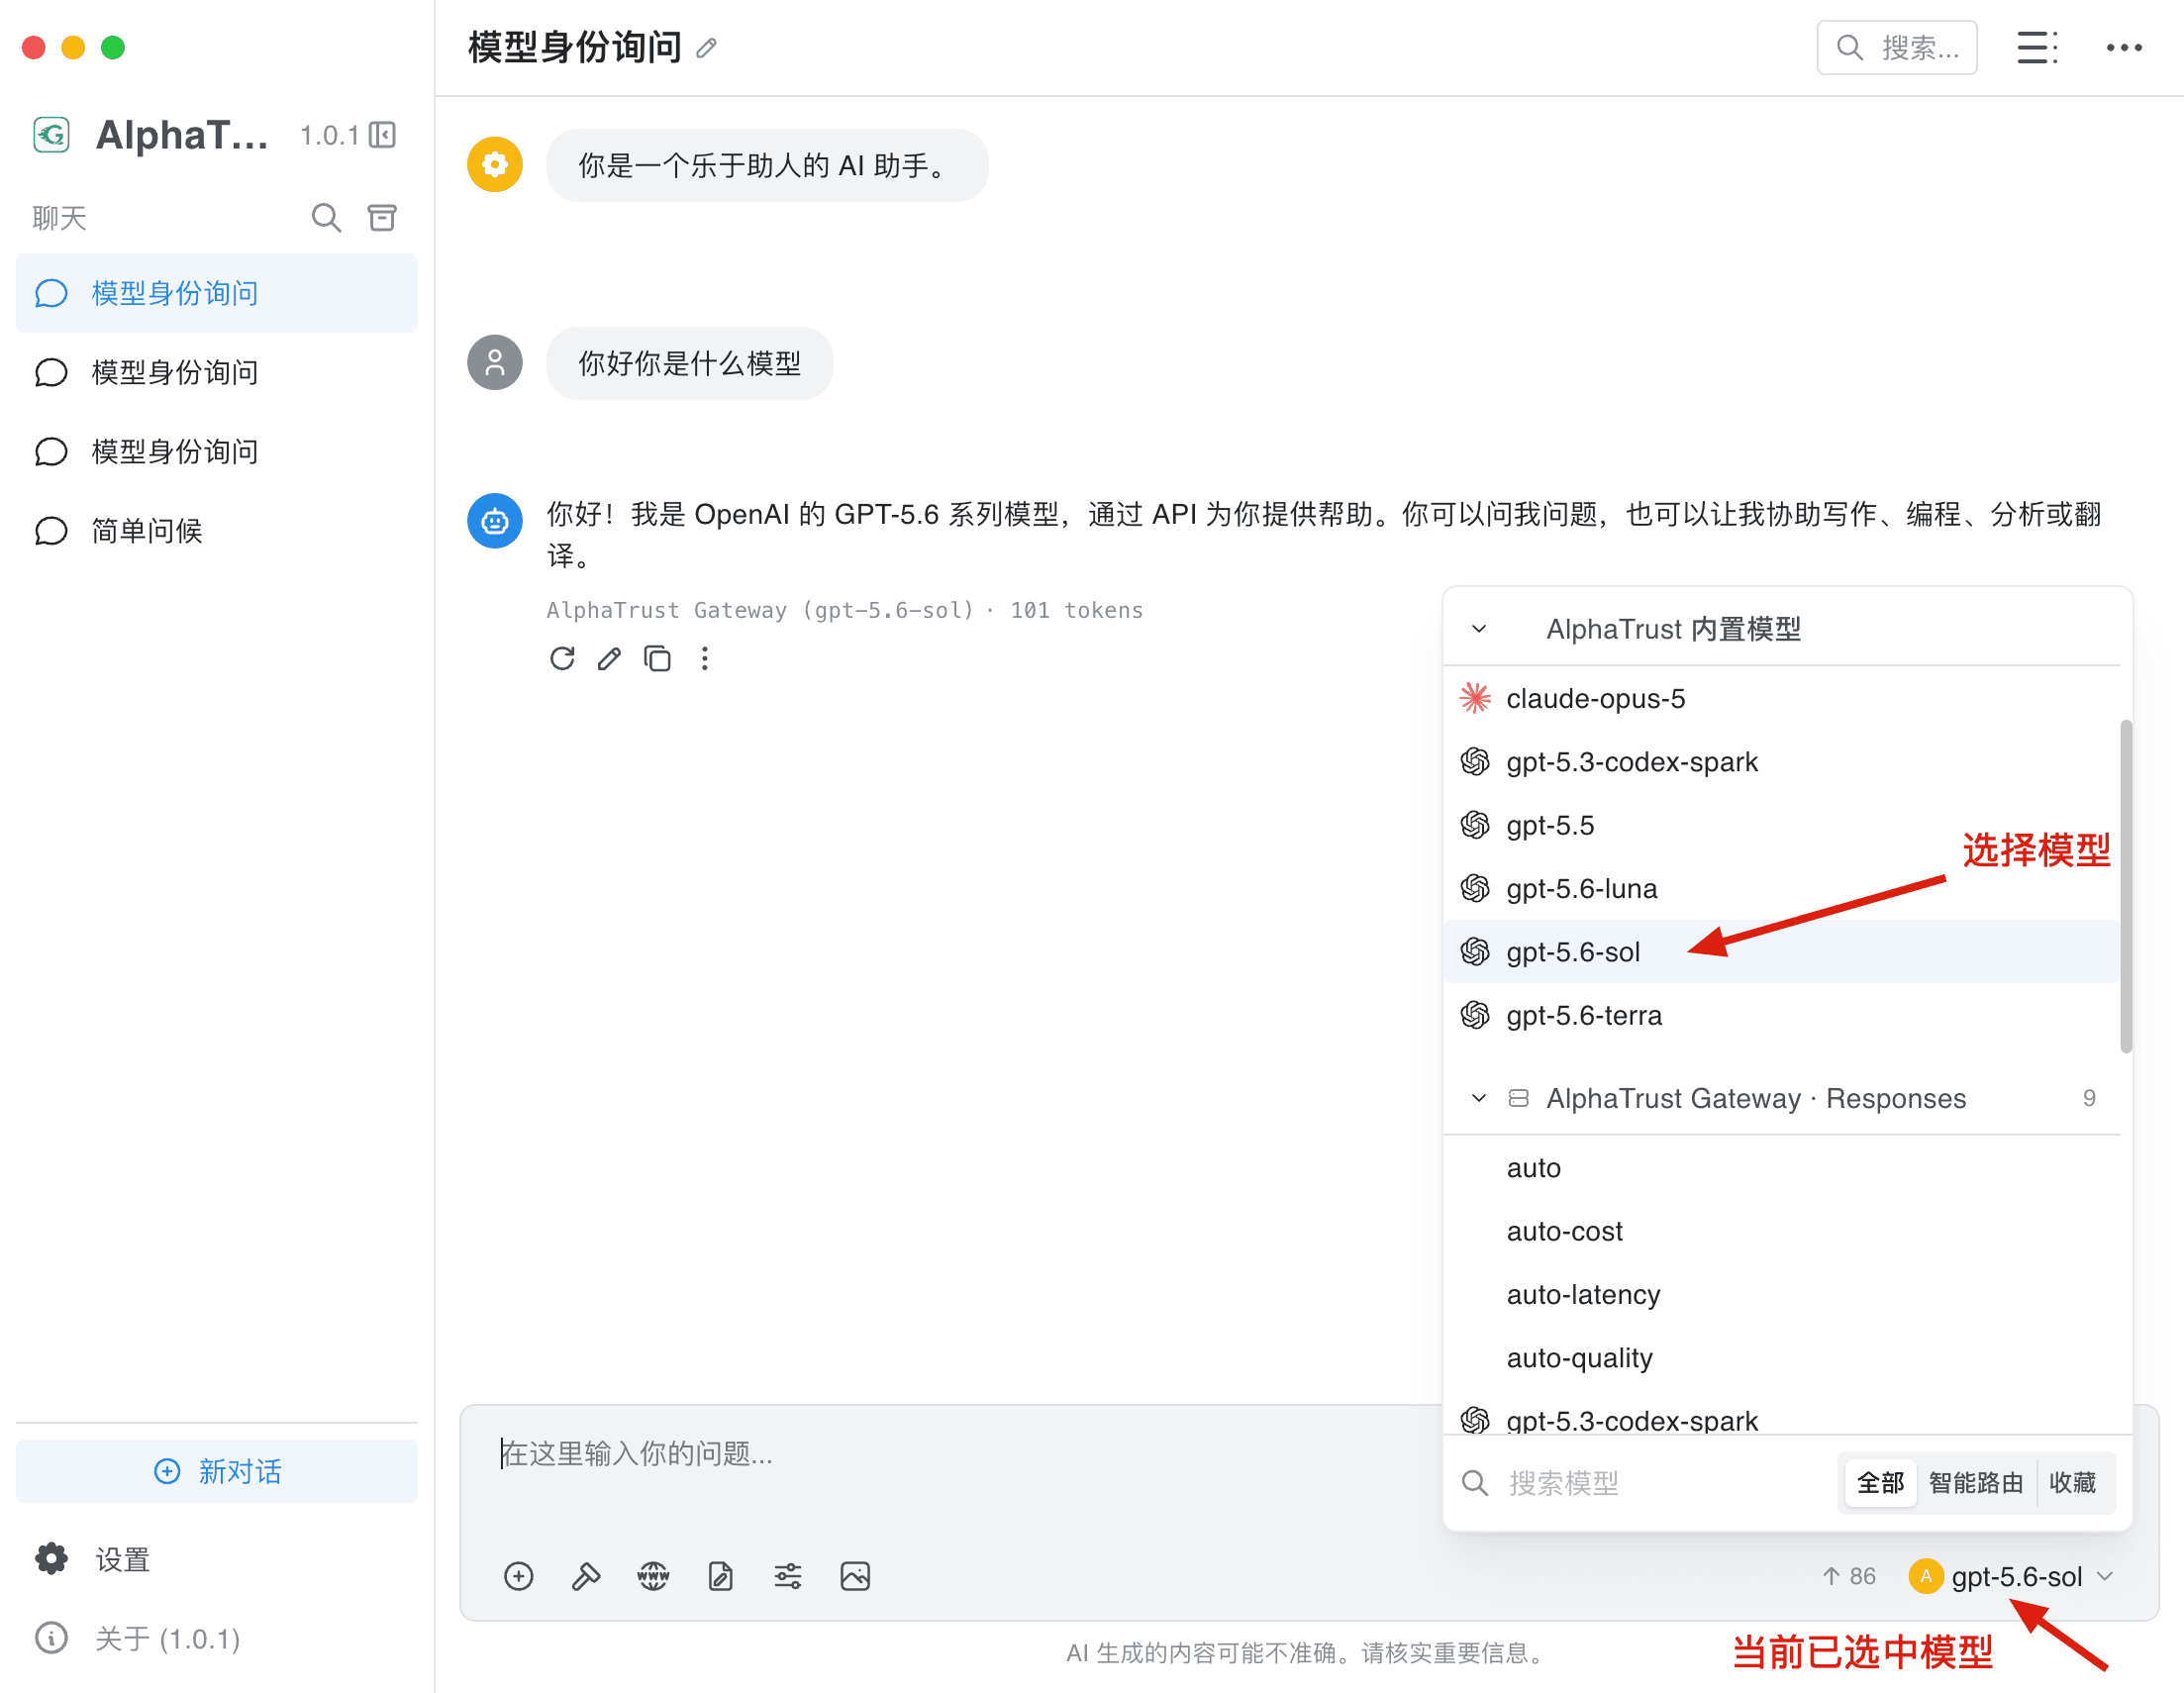Image resolution: width=2184 pixels, height=1693 pixels.
Task: Choose the auto-cost routing model
Action: (x=1780, y=1231)
